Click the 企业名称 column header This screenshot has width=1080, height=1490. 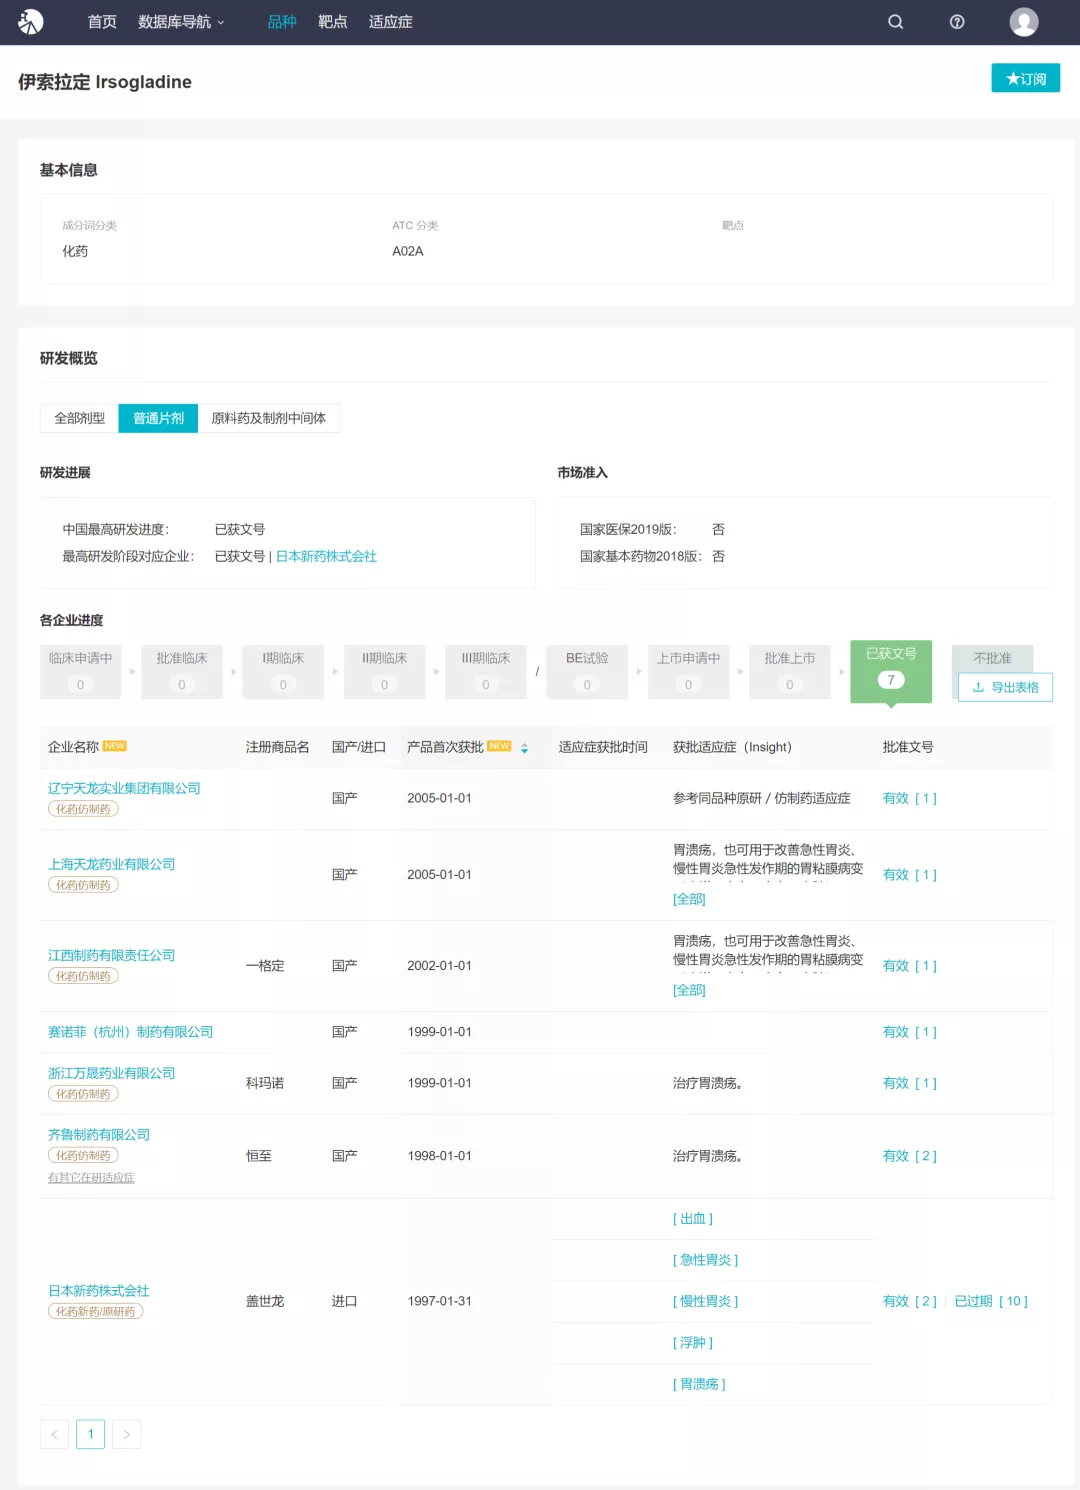point(73,747)
